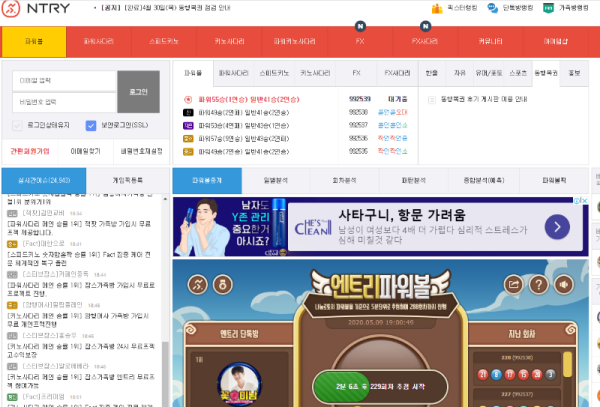Viewport: 600px width, 407px height.
Task: Switch to the 게임픽등록 tab
Action: pyautogui.click(x=127, y=180)
